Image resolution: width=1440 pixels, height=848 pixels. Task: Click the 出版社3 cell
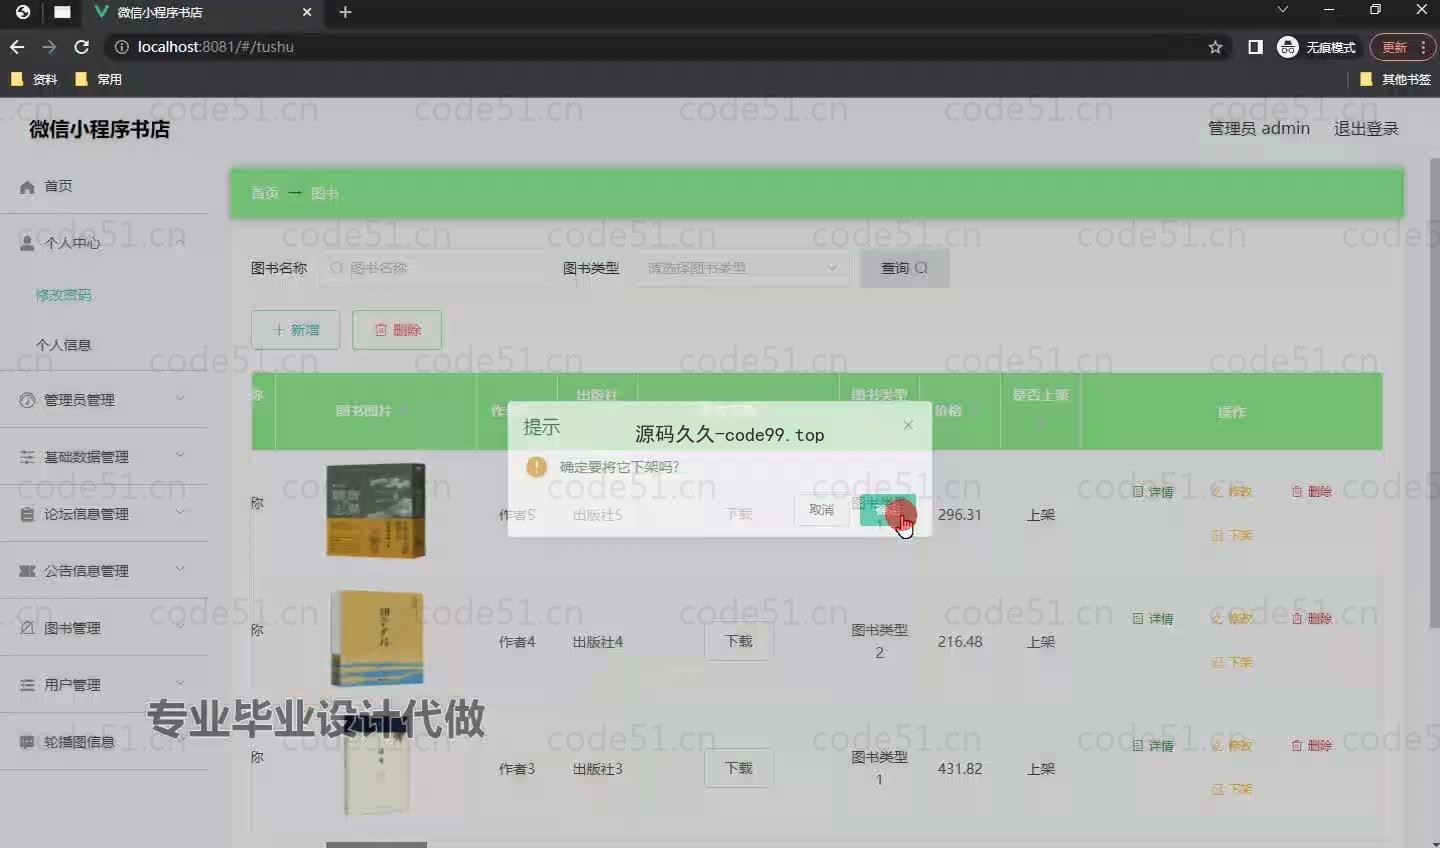(598, 768)
